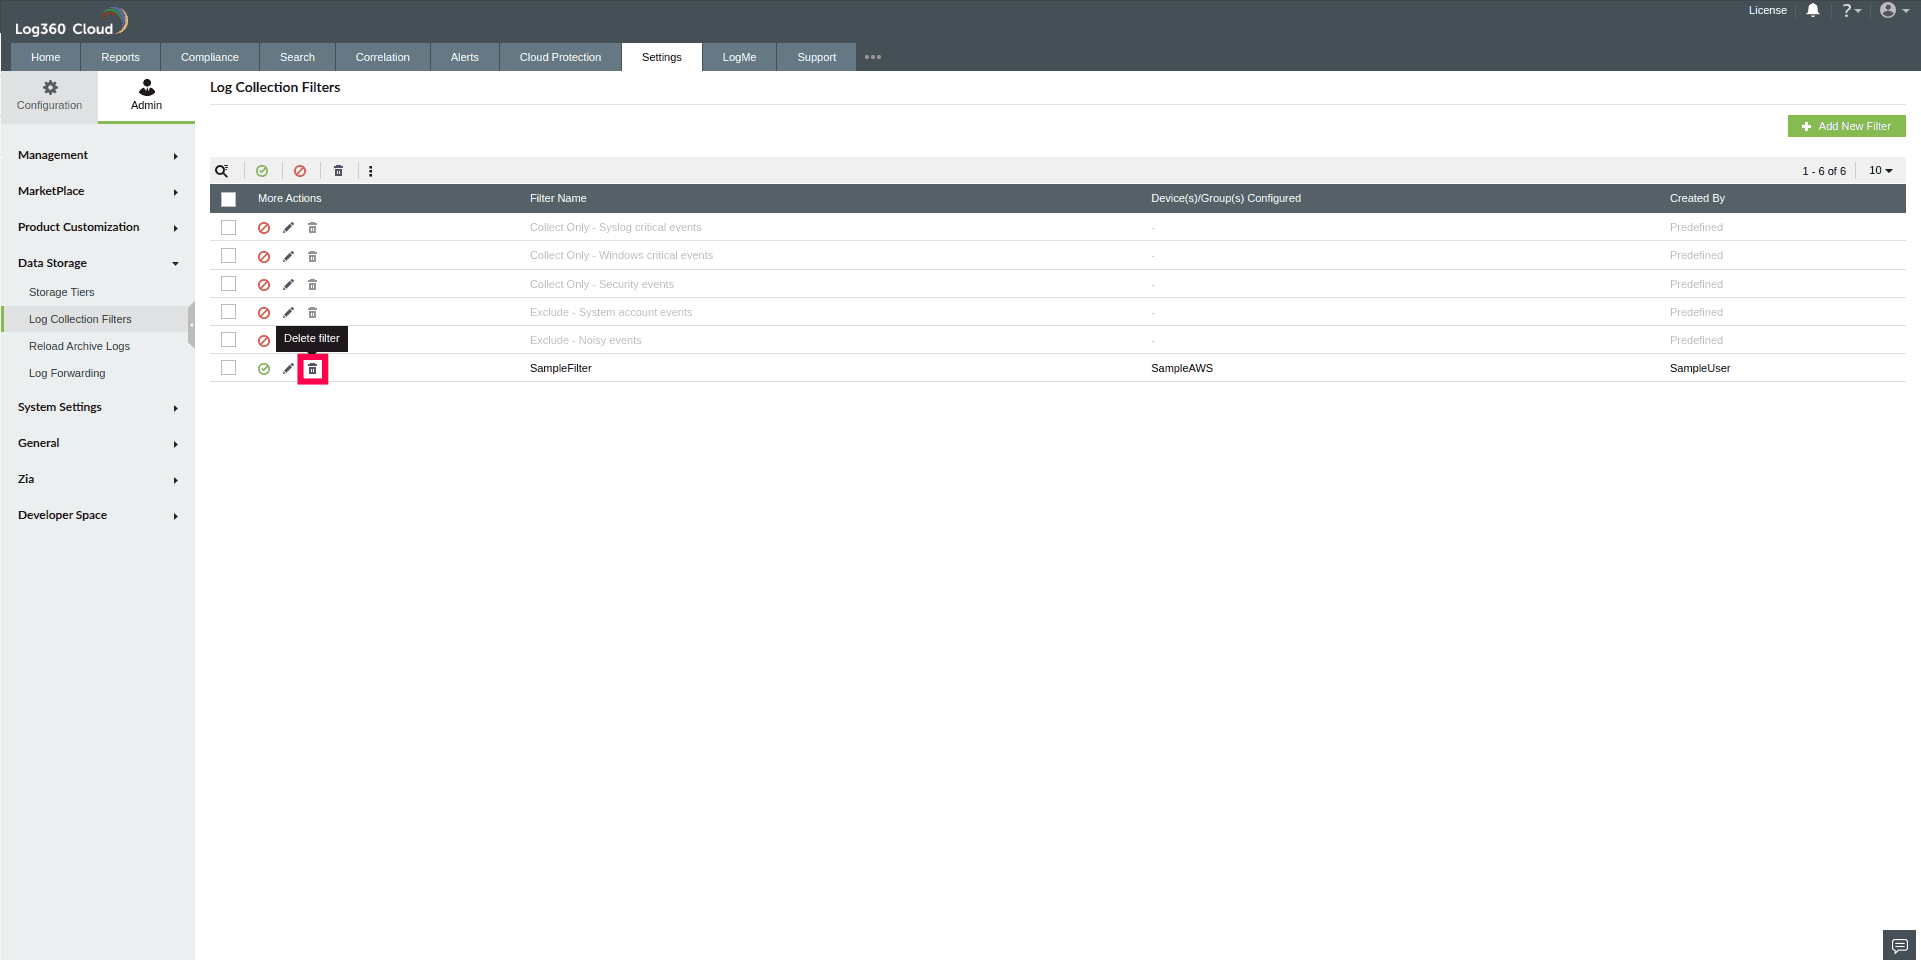Open the License link in the header
Image resolution: width=1921 pixels, height=960 pixels.
pos(1767,10)
